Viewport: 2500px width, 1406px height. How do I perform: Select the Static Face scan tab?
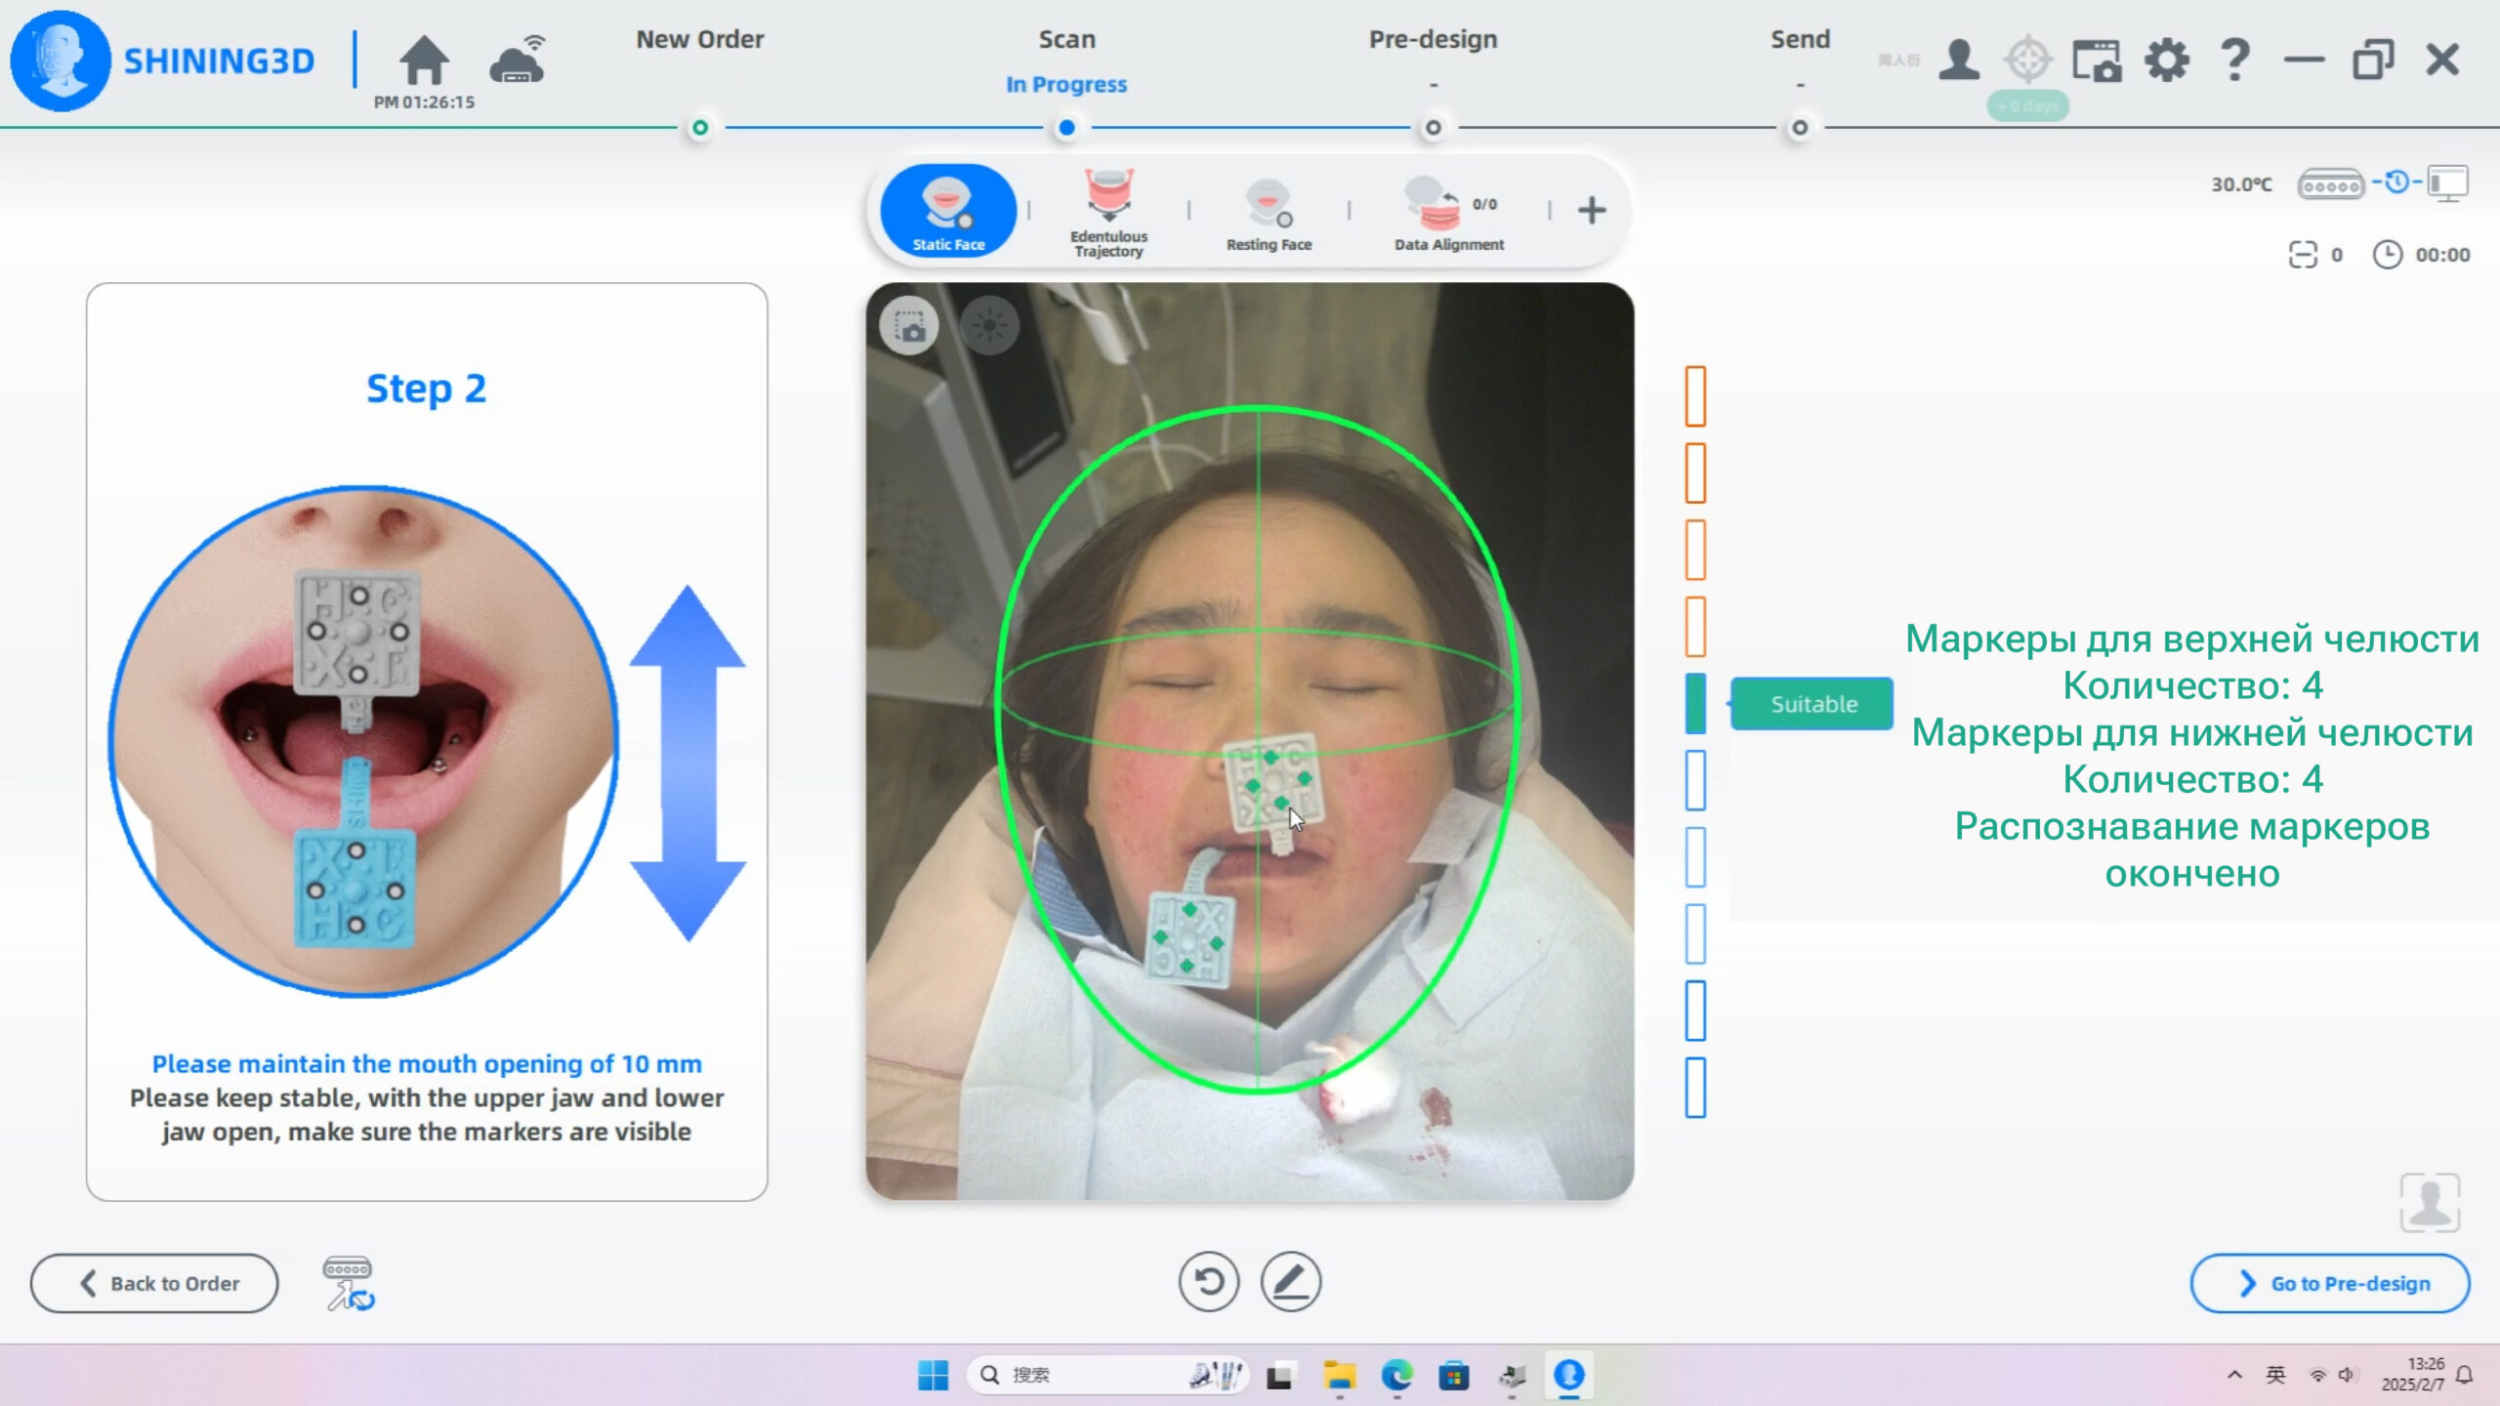[x=947, y=212]
